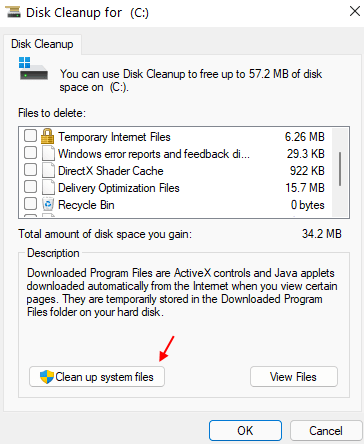Click the file icon next to DirectX Shader Cache

coord(48,170)
